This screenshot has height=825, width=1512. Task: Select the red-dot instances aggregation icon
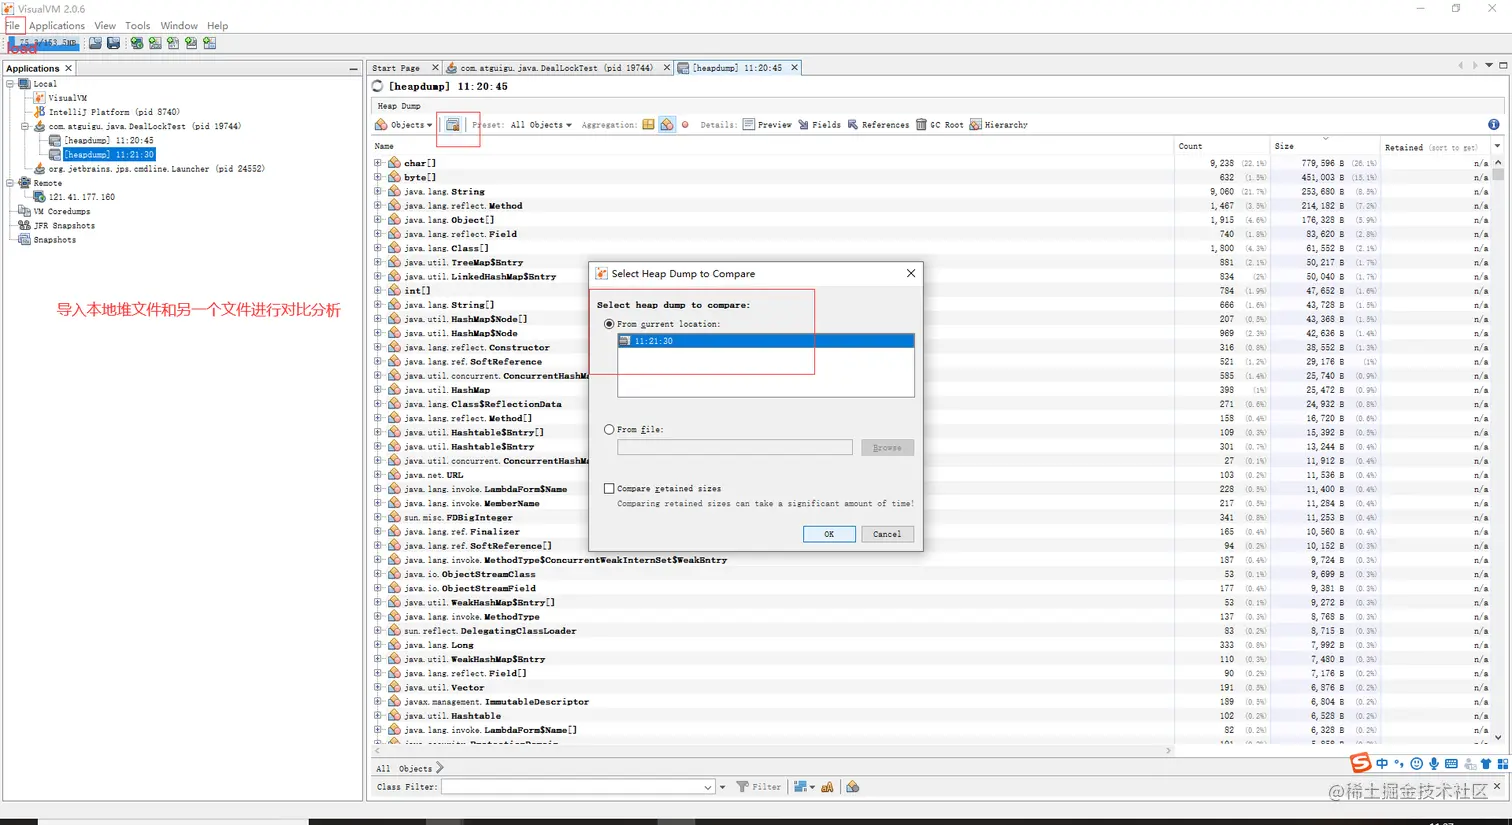tap(685, 125)
